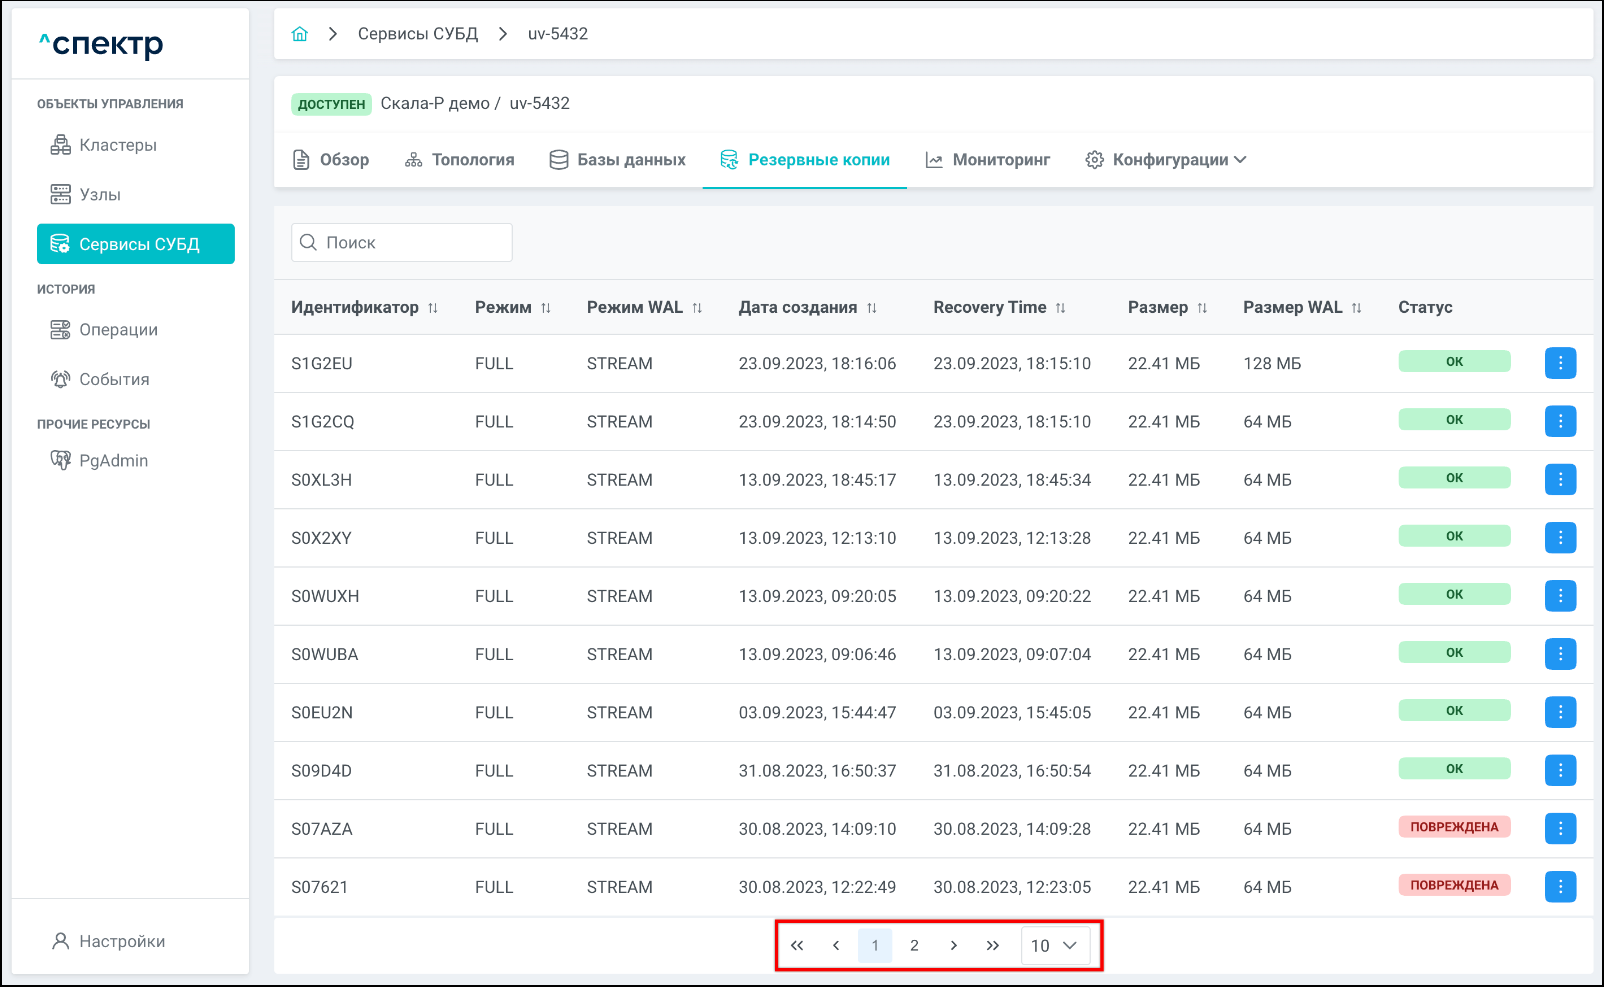Open actions menu for backup S1G2EU

click(1559, 363)
